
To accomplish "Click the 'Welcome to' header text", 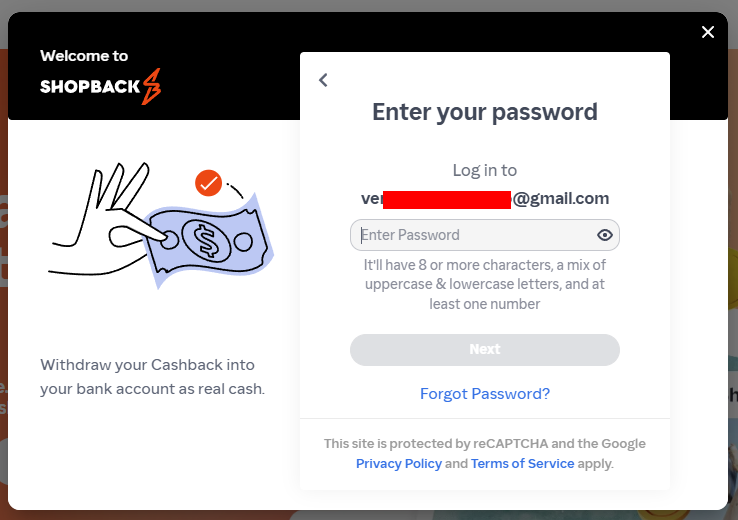I will (x=84, y=56).
